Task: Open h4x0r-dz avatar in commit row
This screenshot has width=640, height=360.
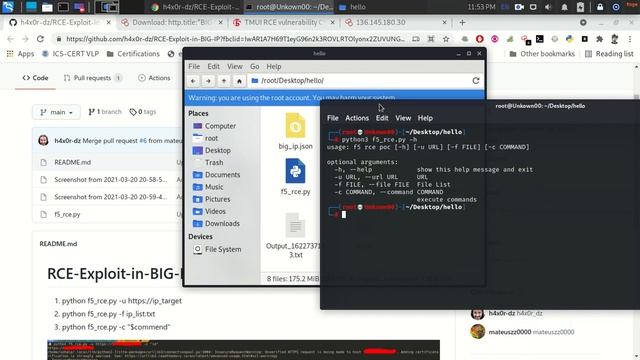Action: click(43, 140)
